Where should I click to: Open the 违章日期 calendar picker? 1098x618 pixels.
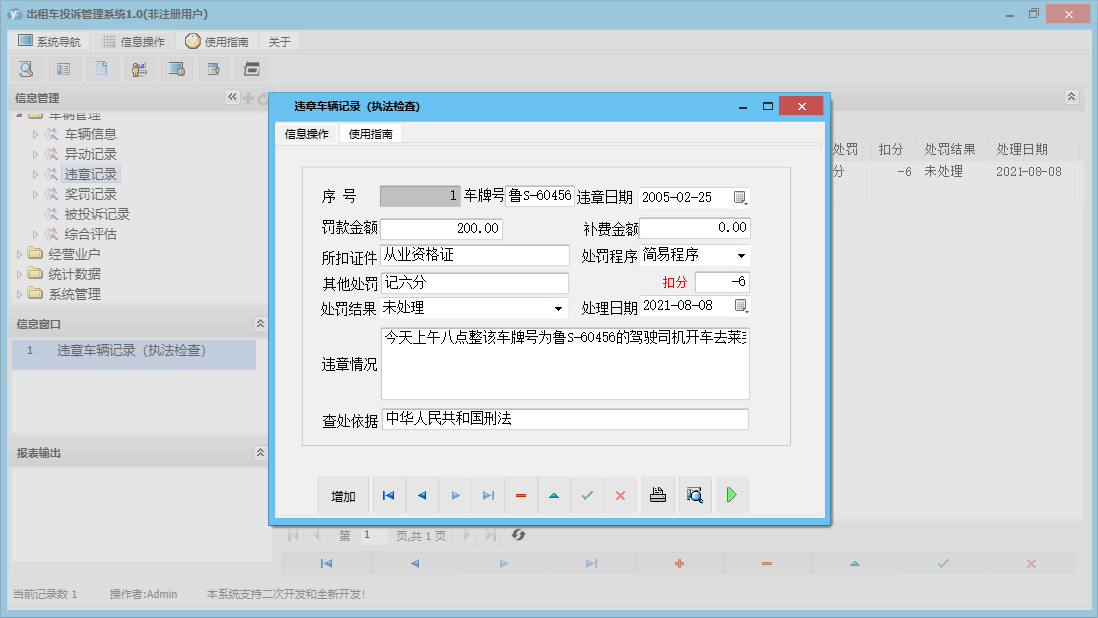click(x=741, y=197)
